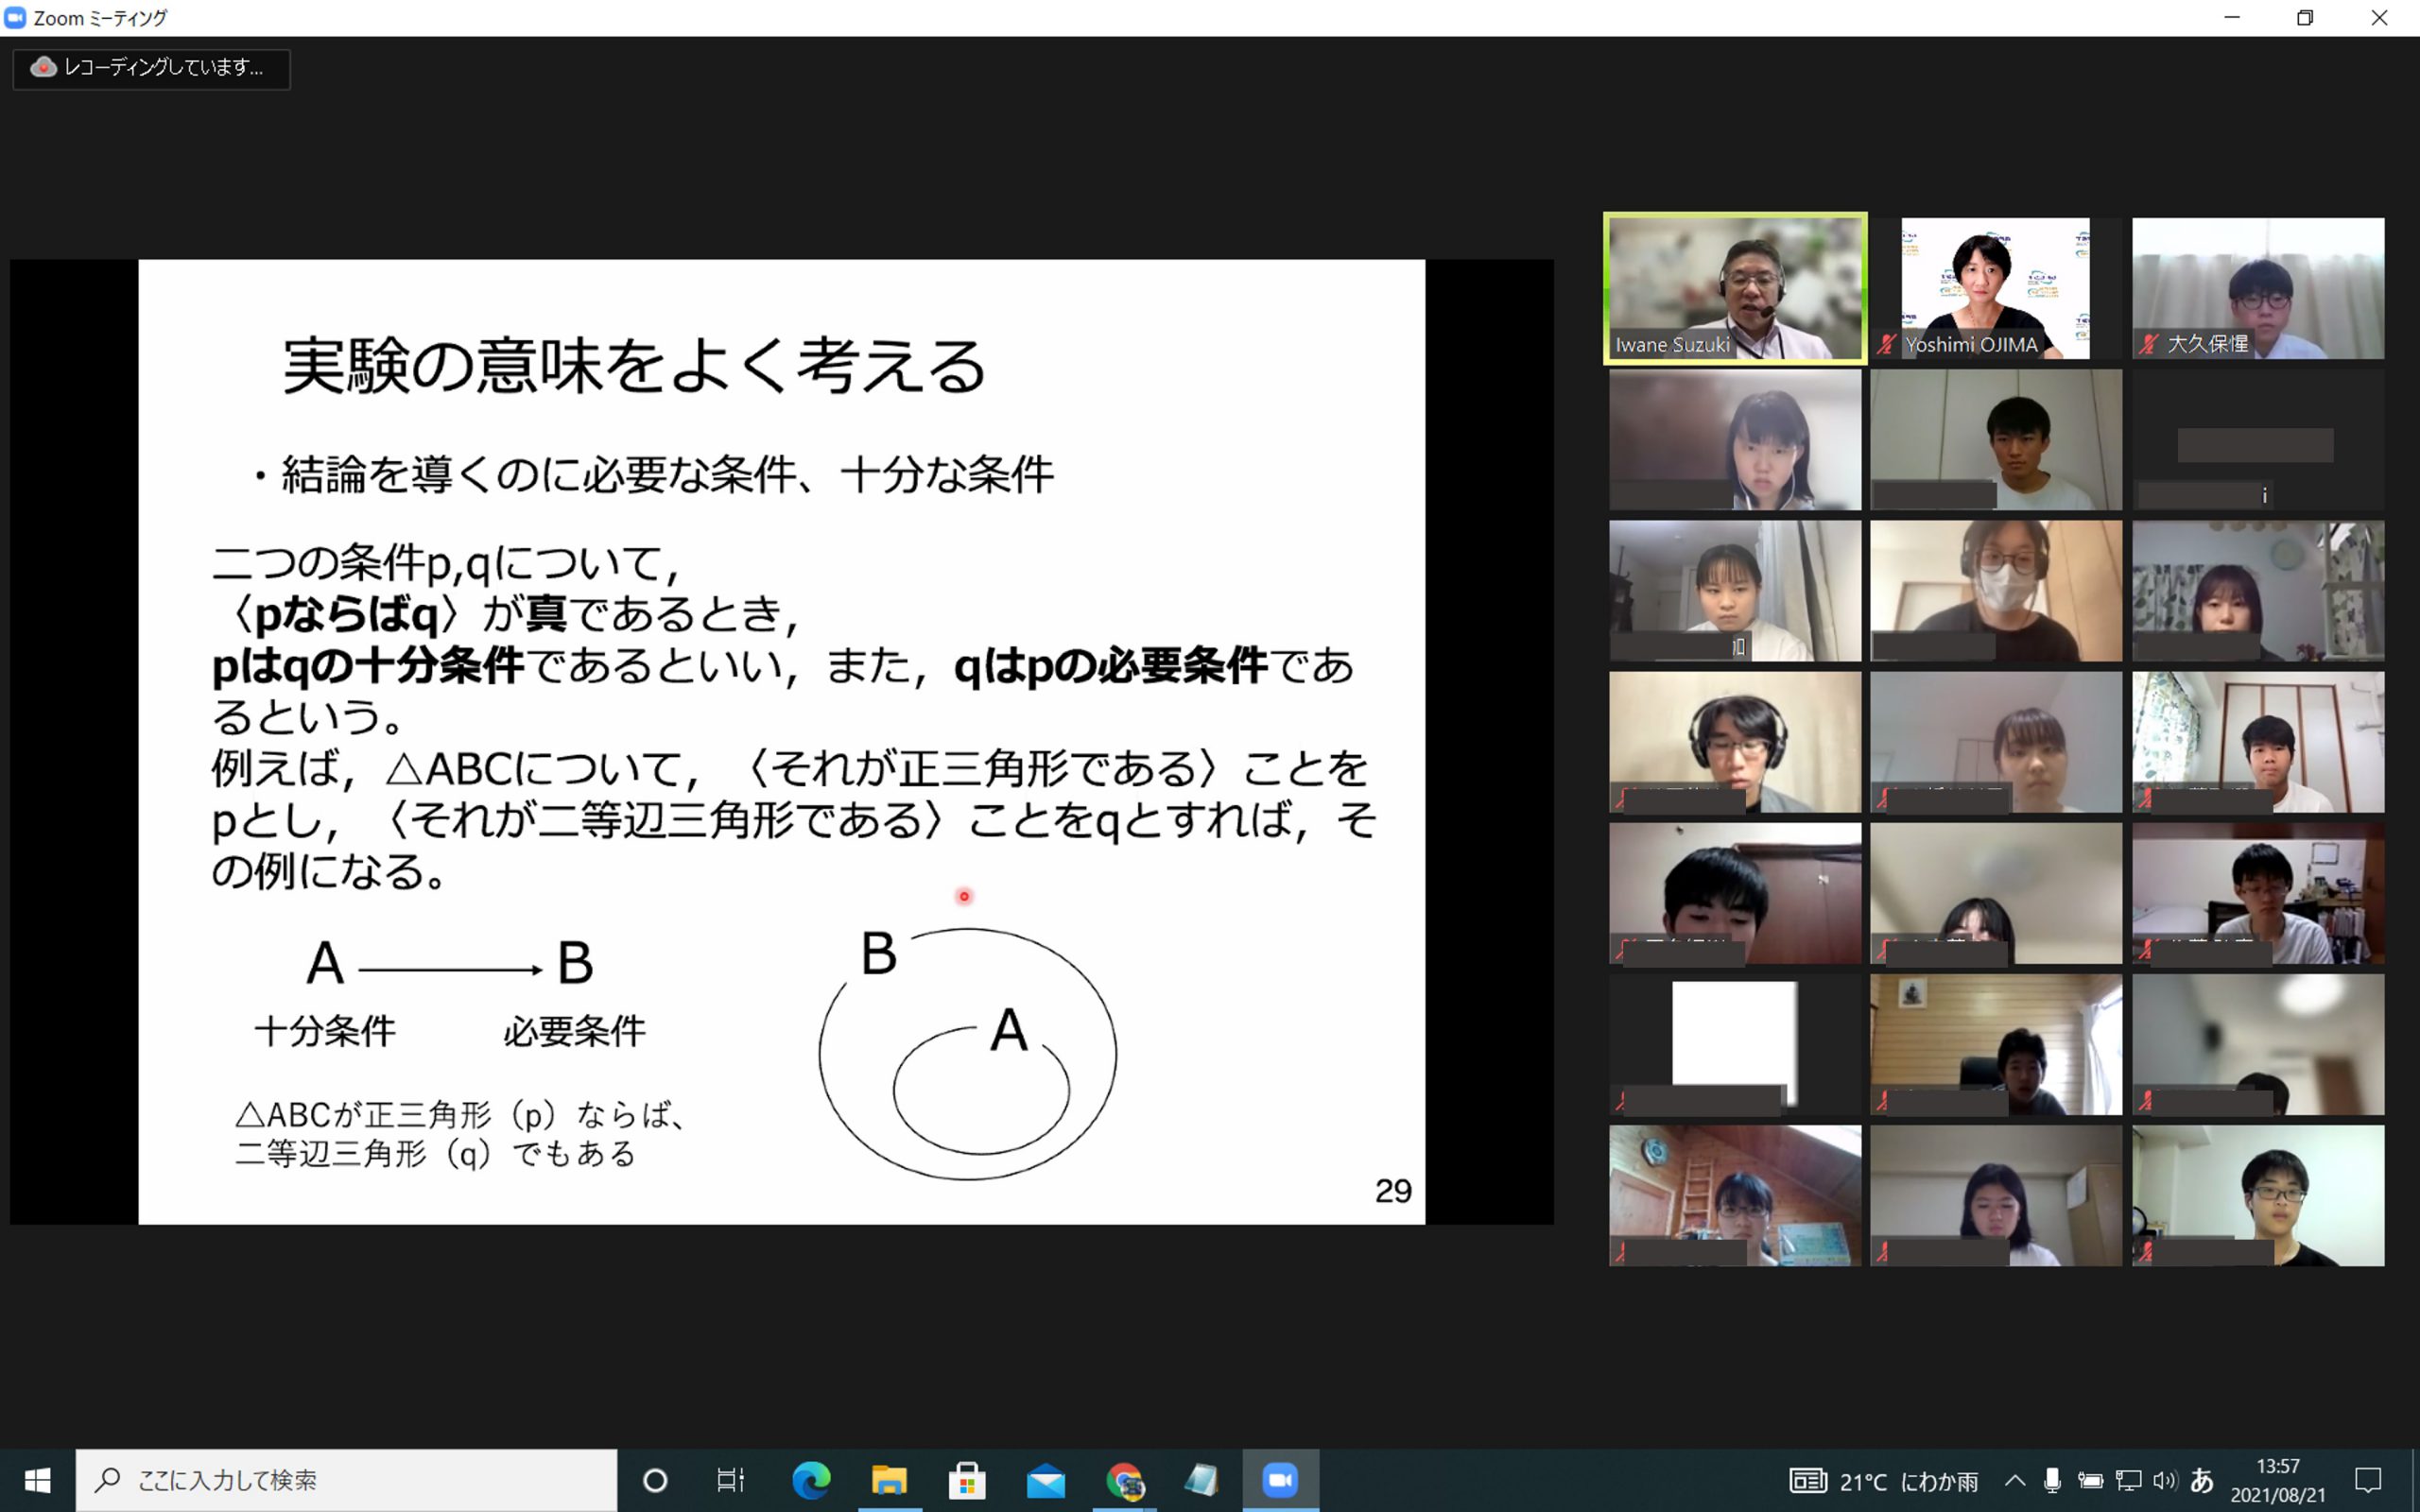
Task: Open the Mail app on taskbar
Action: pos(1046,1480)
